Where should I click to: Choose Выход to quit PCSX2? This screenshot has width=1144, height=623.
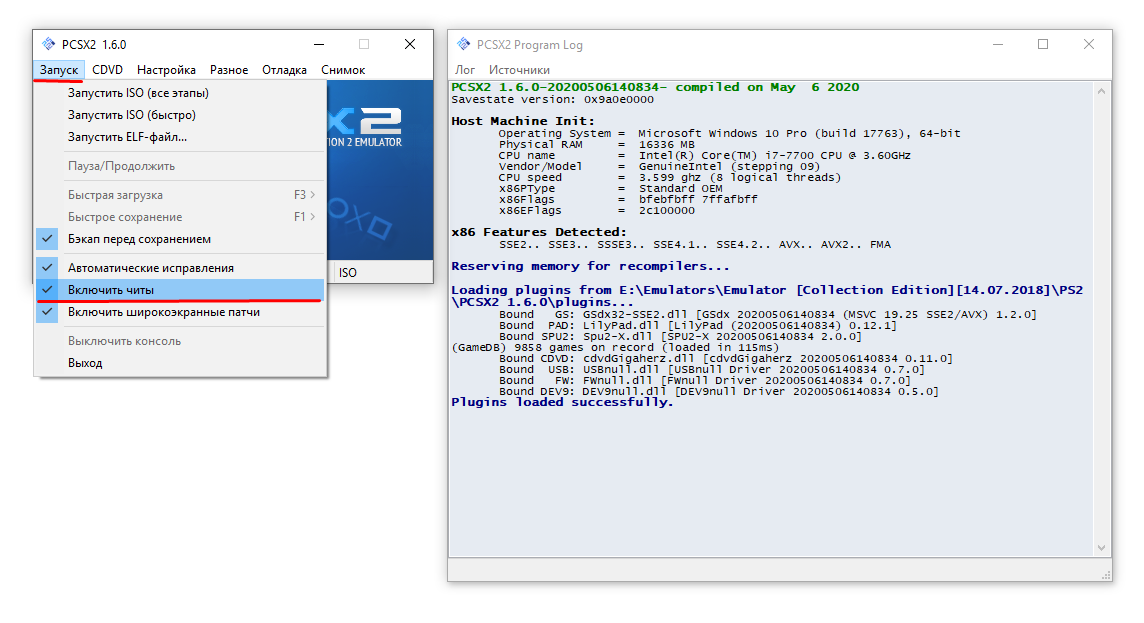(x=180, y=363)
